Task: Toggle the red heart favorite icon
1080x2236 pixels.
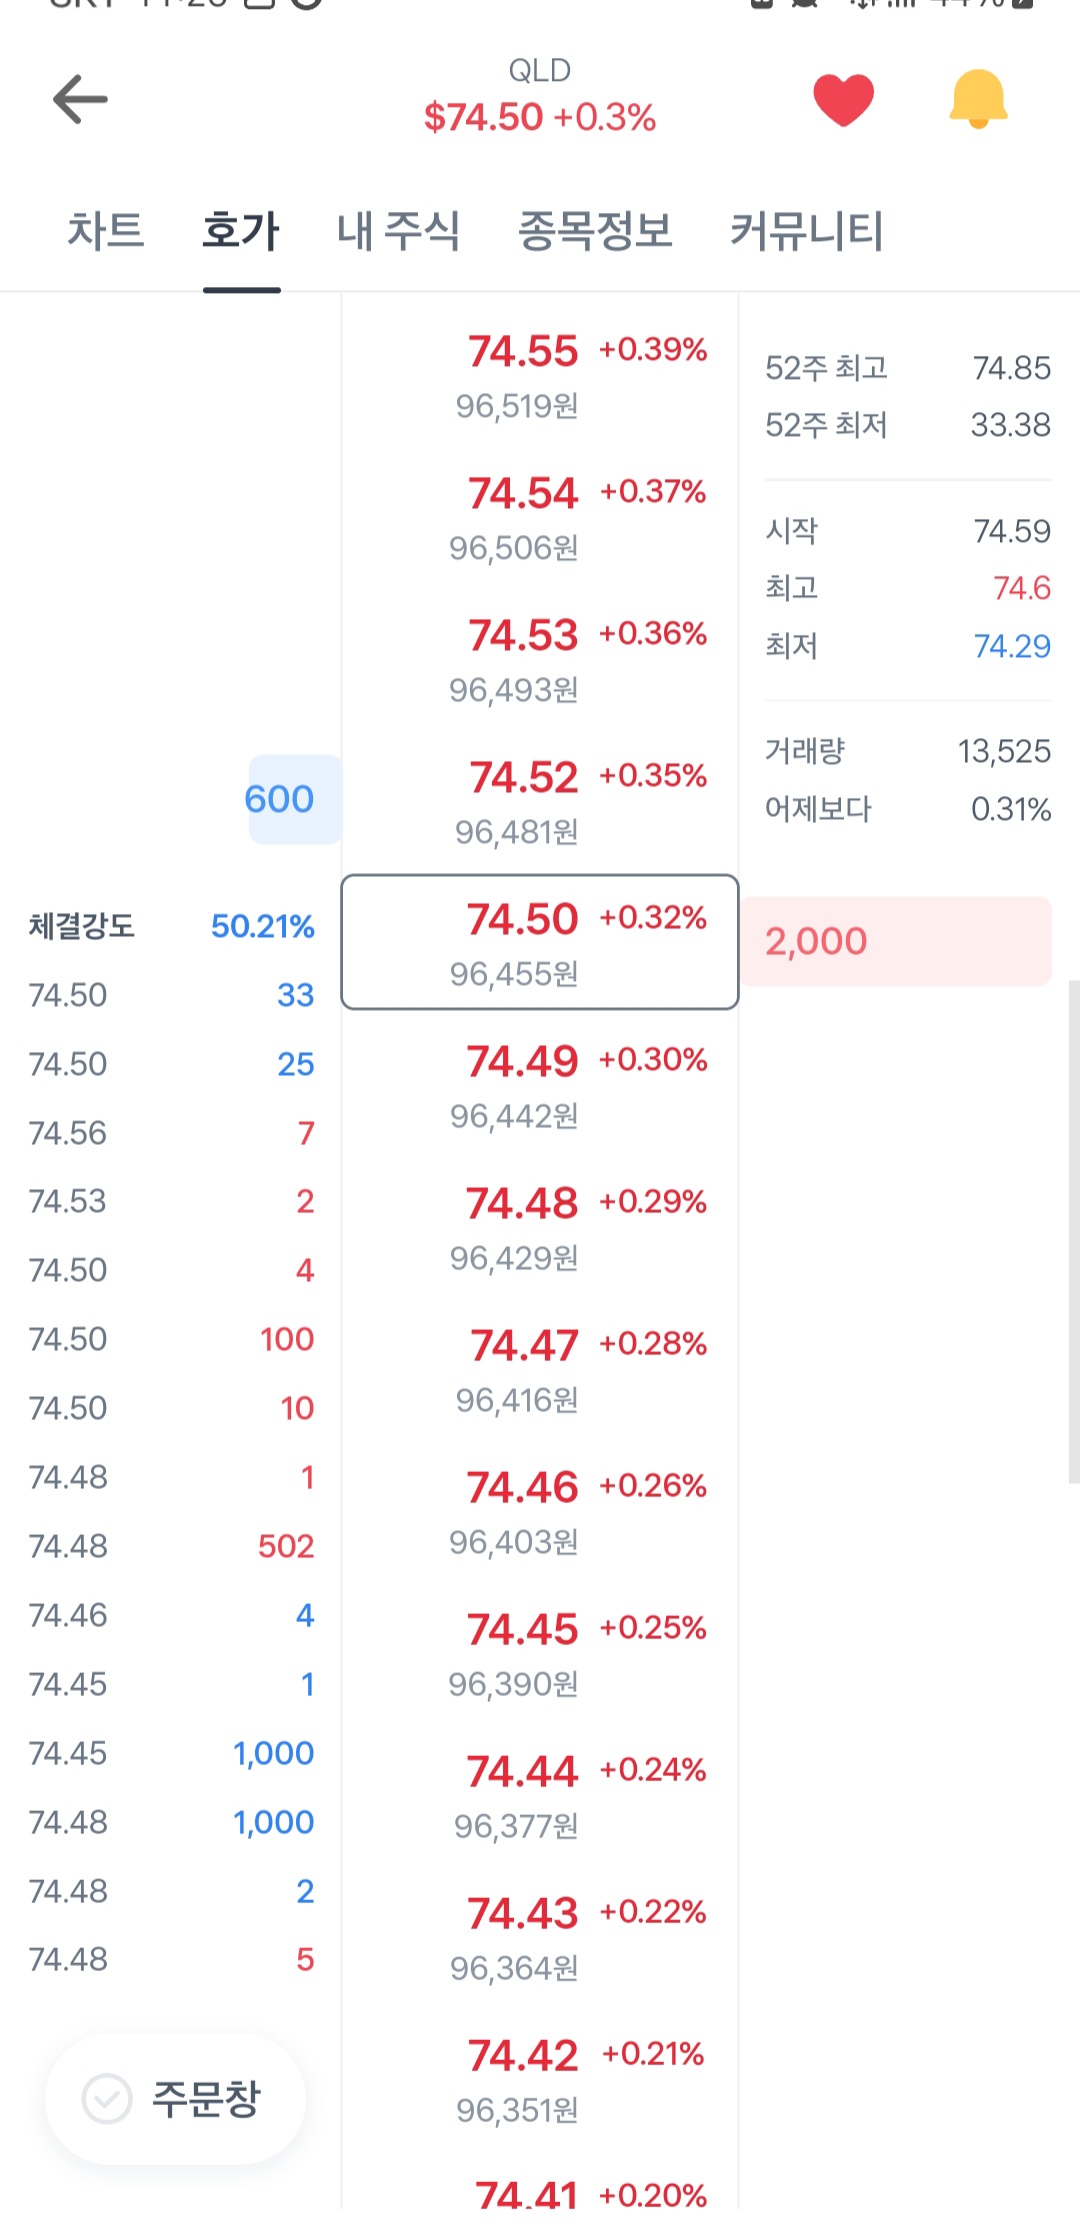Action: tap(843, 99)
